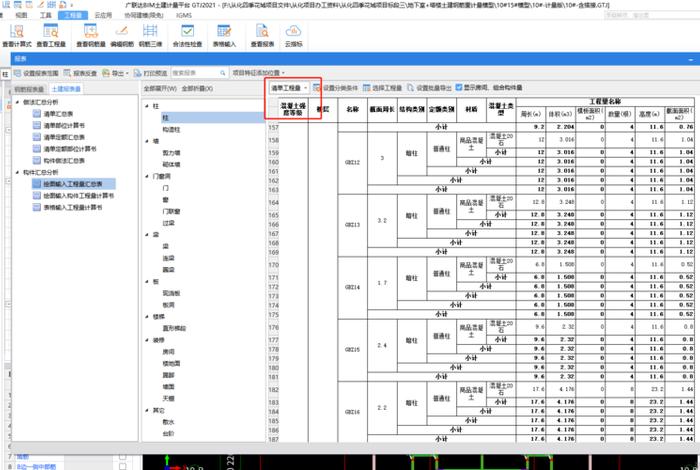This screenshot has height=470, width=700.
Task: Open the 清单工程量 dropdown
Action: [x=289, y=88]
